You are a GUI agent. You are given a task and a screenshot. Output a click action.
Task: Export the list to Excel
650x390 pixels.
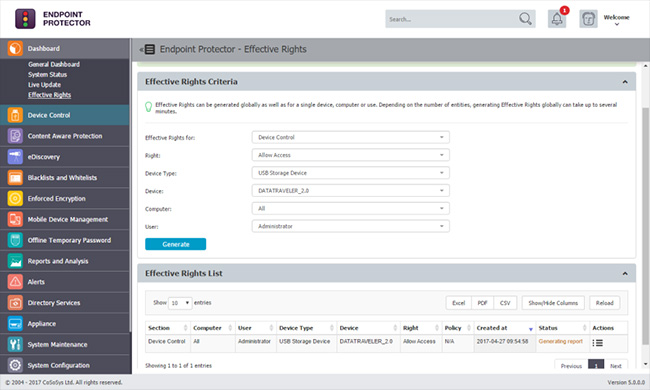click(x=458, y=303)
